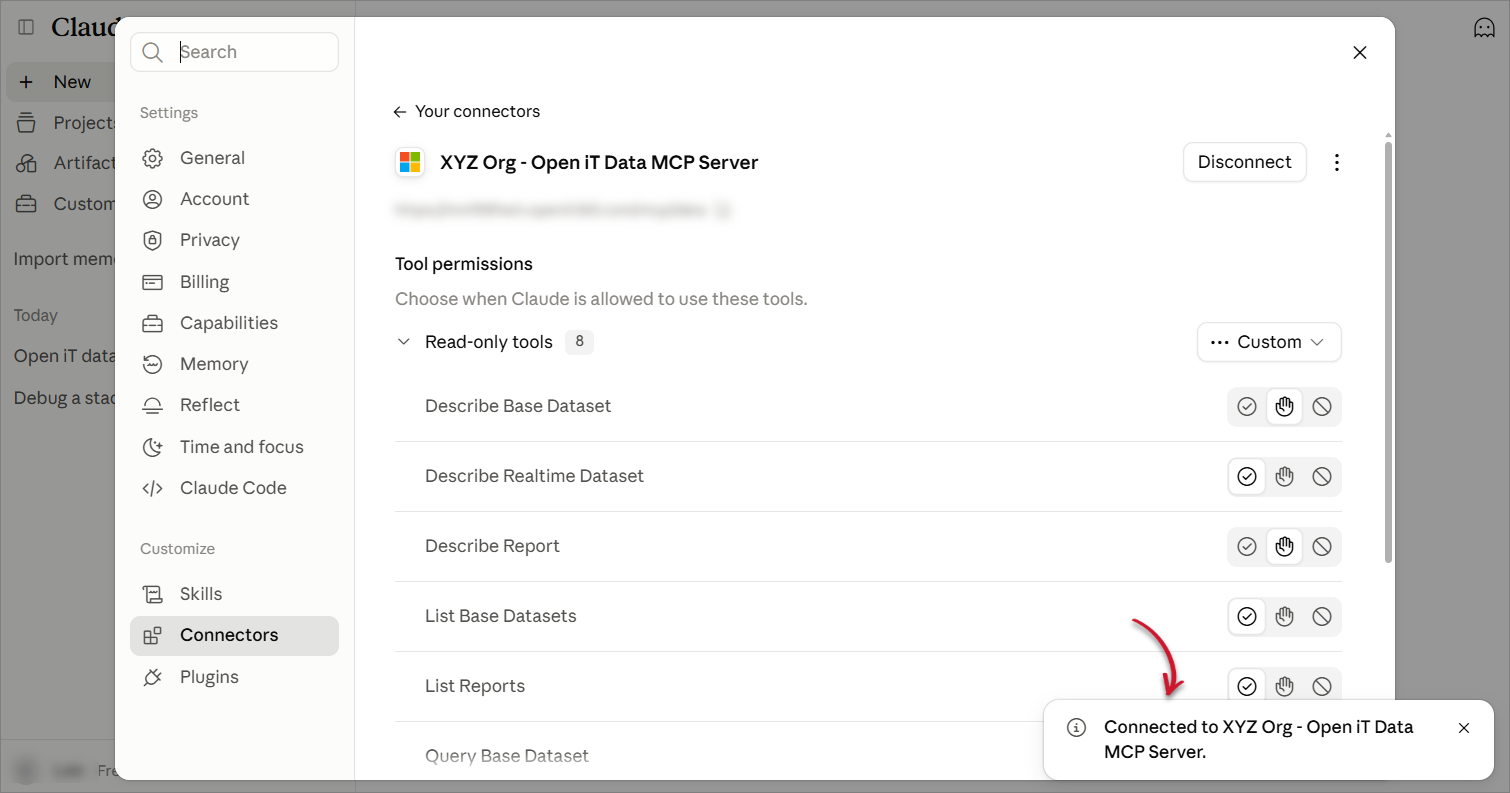Set Describe Base Dataset to always allow
Viewport: 1510px width, 793px height.
[1247, 407]
